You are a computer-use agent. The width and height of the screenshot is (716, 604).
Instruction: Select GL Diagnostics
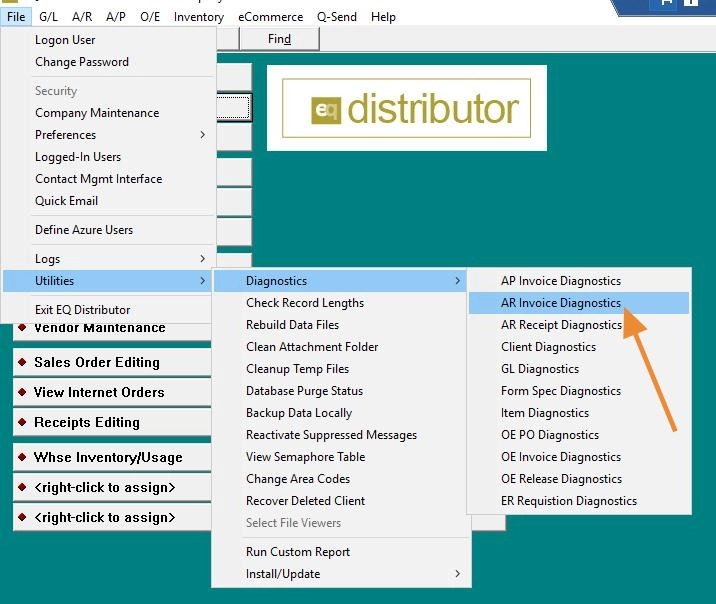pos(579,368)
